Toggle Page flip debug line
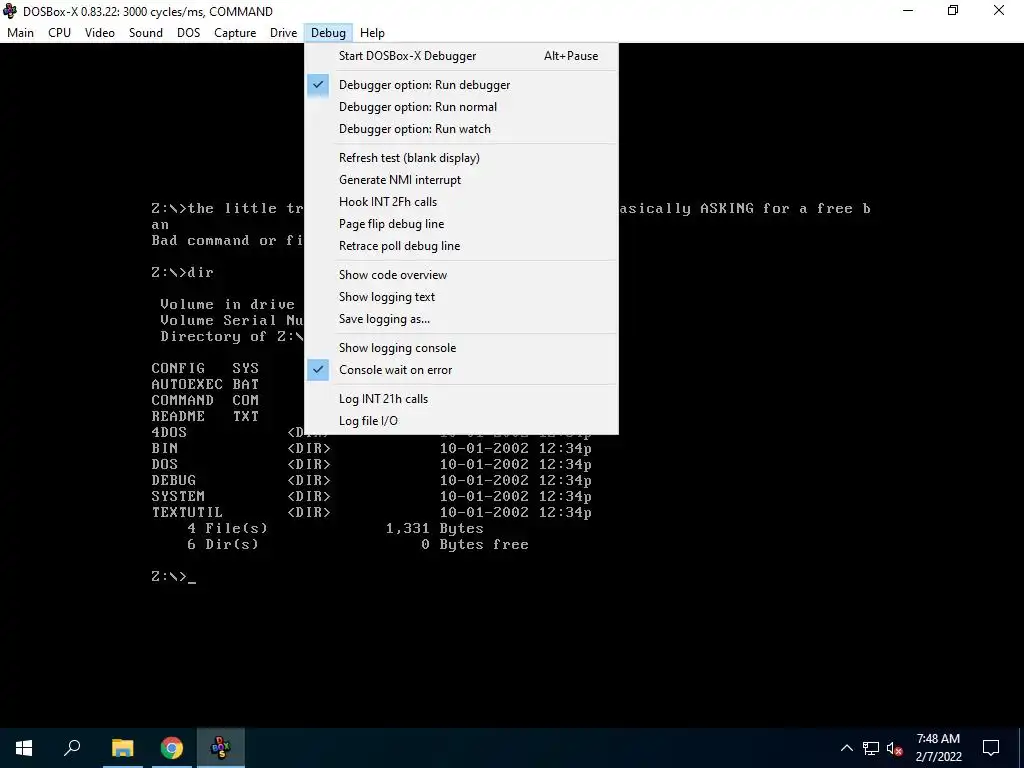The height and width of the screenshot is (768, 1024). [x=461, y=224]
